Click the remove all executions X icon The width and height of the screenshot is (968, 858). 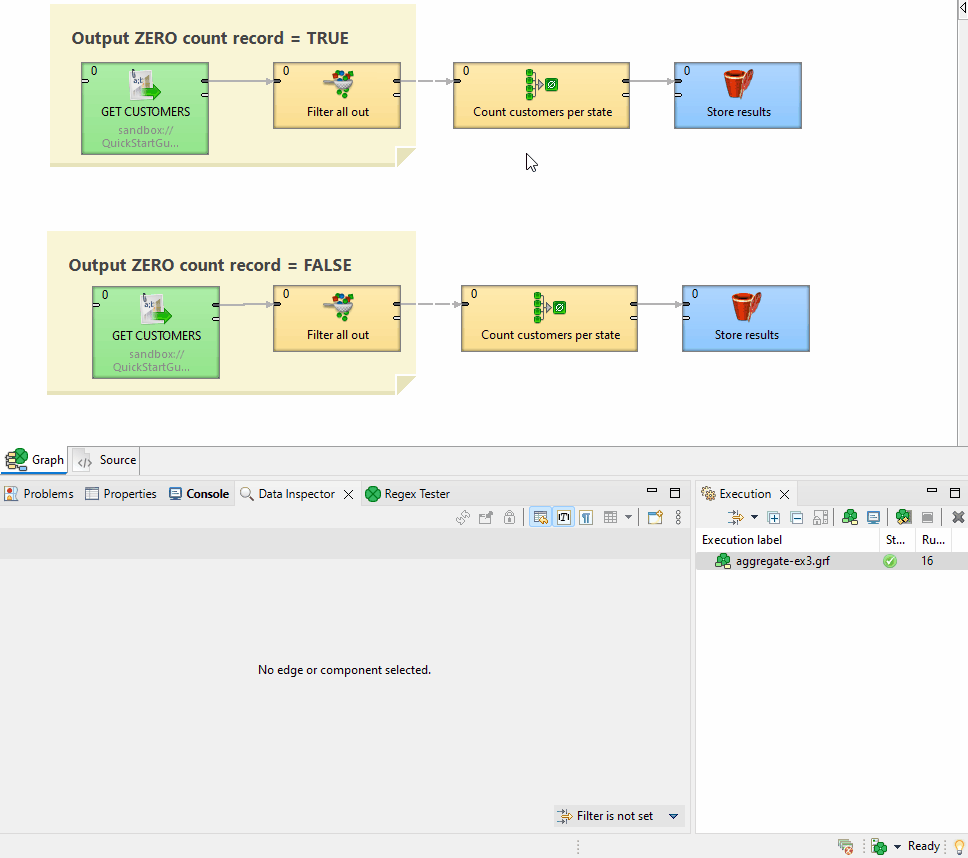pos(956,517)
